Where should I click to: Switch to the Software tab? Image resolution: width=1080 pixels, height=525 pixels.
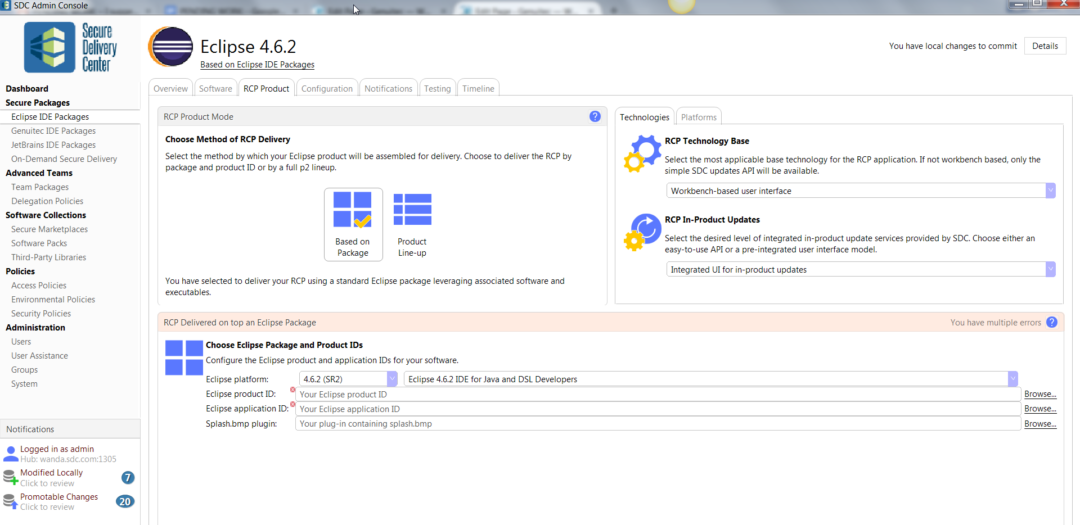(216, 88)
